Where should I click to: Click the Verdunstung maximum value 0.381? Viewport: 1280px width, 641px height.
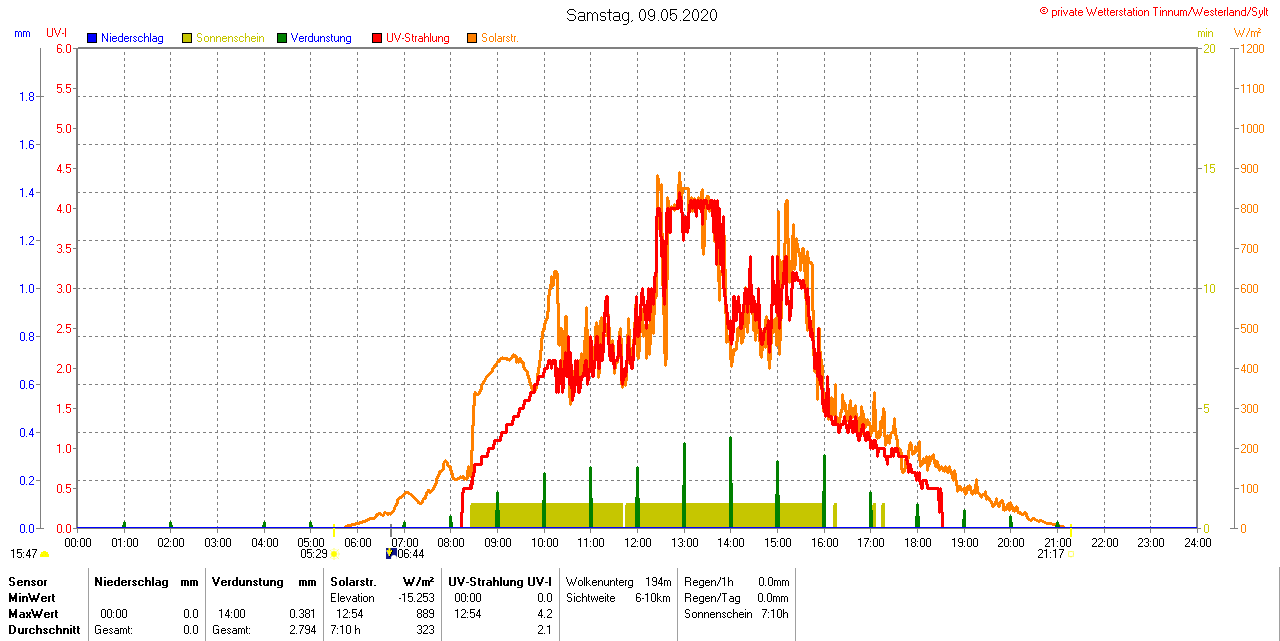[x=303, y=614]
